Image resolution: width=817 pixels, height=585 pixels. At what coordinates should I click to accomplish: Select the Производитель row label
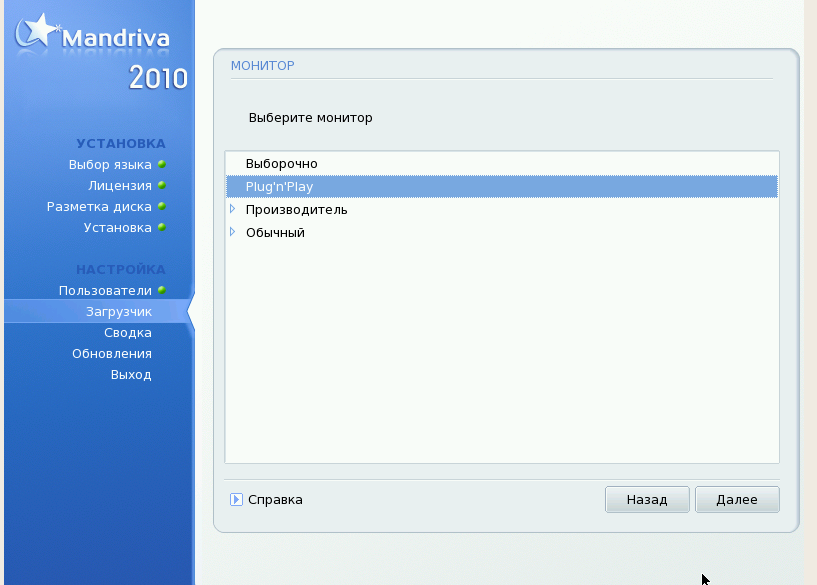point(296,209)
